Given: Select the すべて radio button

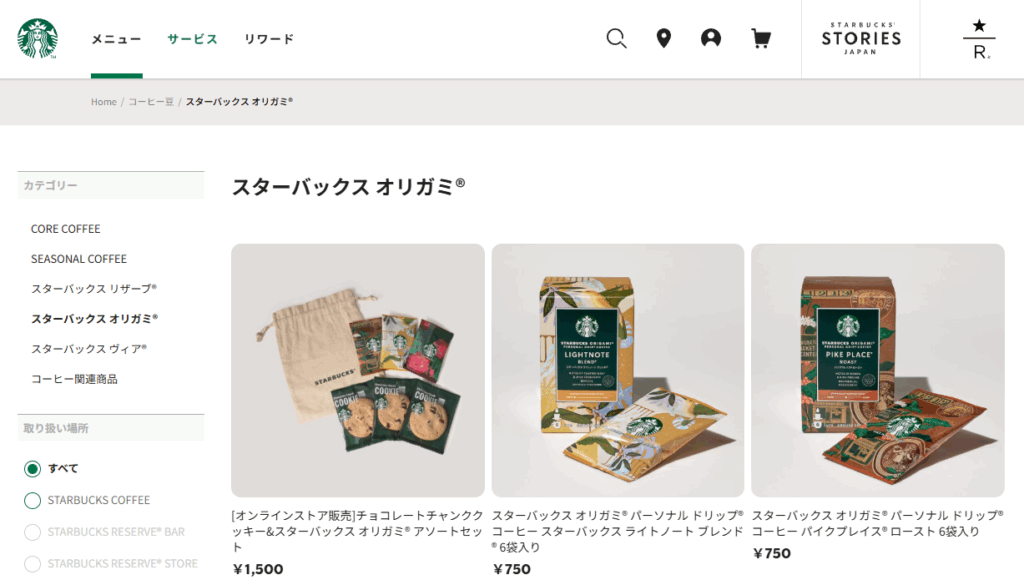Looking at the screenshot, I should pos(32,469).
